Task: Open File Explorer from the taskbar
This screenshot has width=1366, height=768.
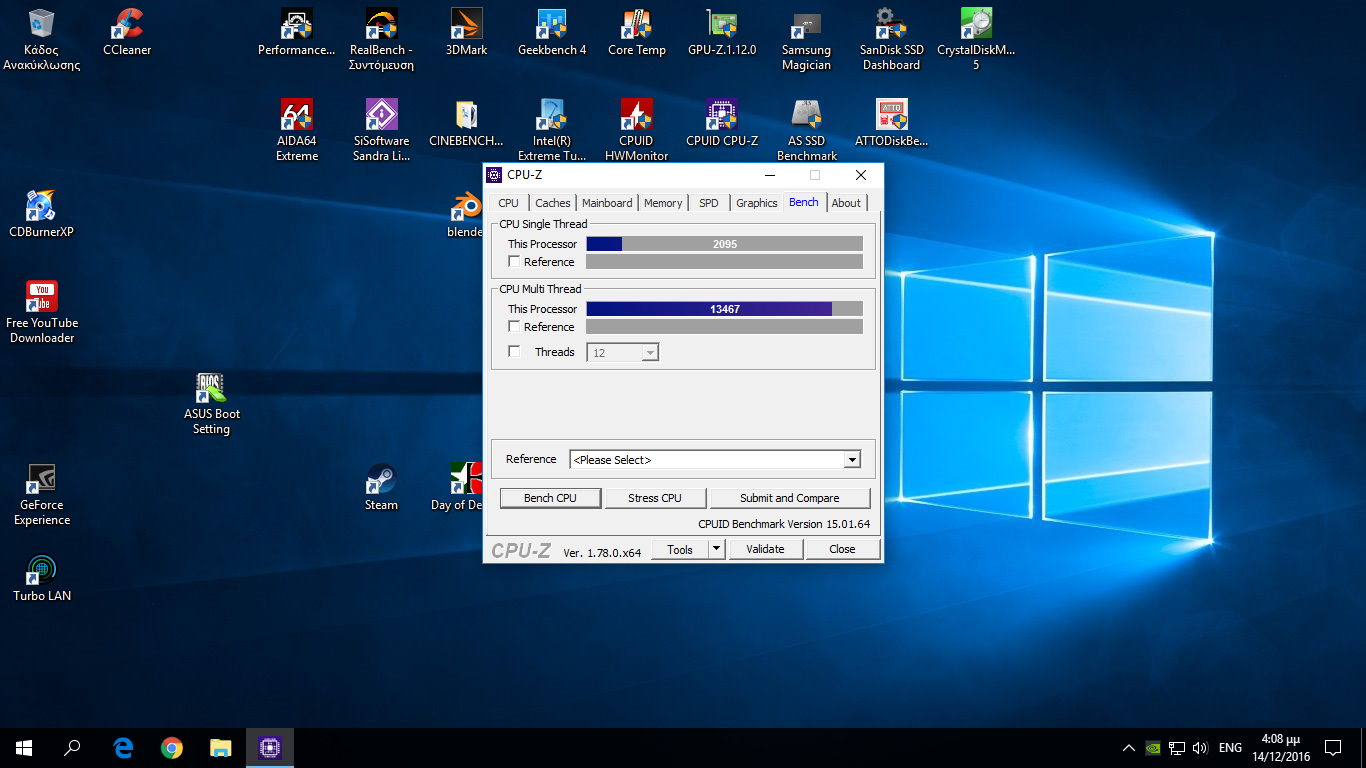Action: coord(221,747)
